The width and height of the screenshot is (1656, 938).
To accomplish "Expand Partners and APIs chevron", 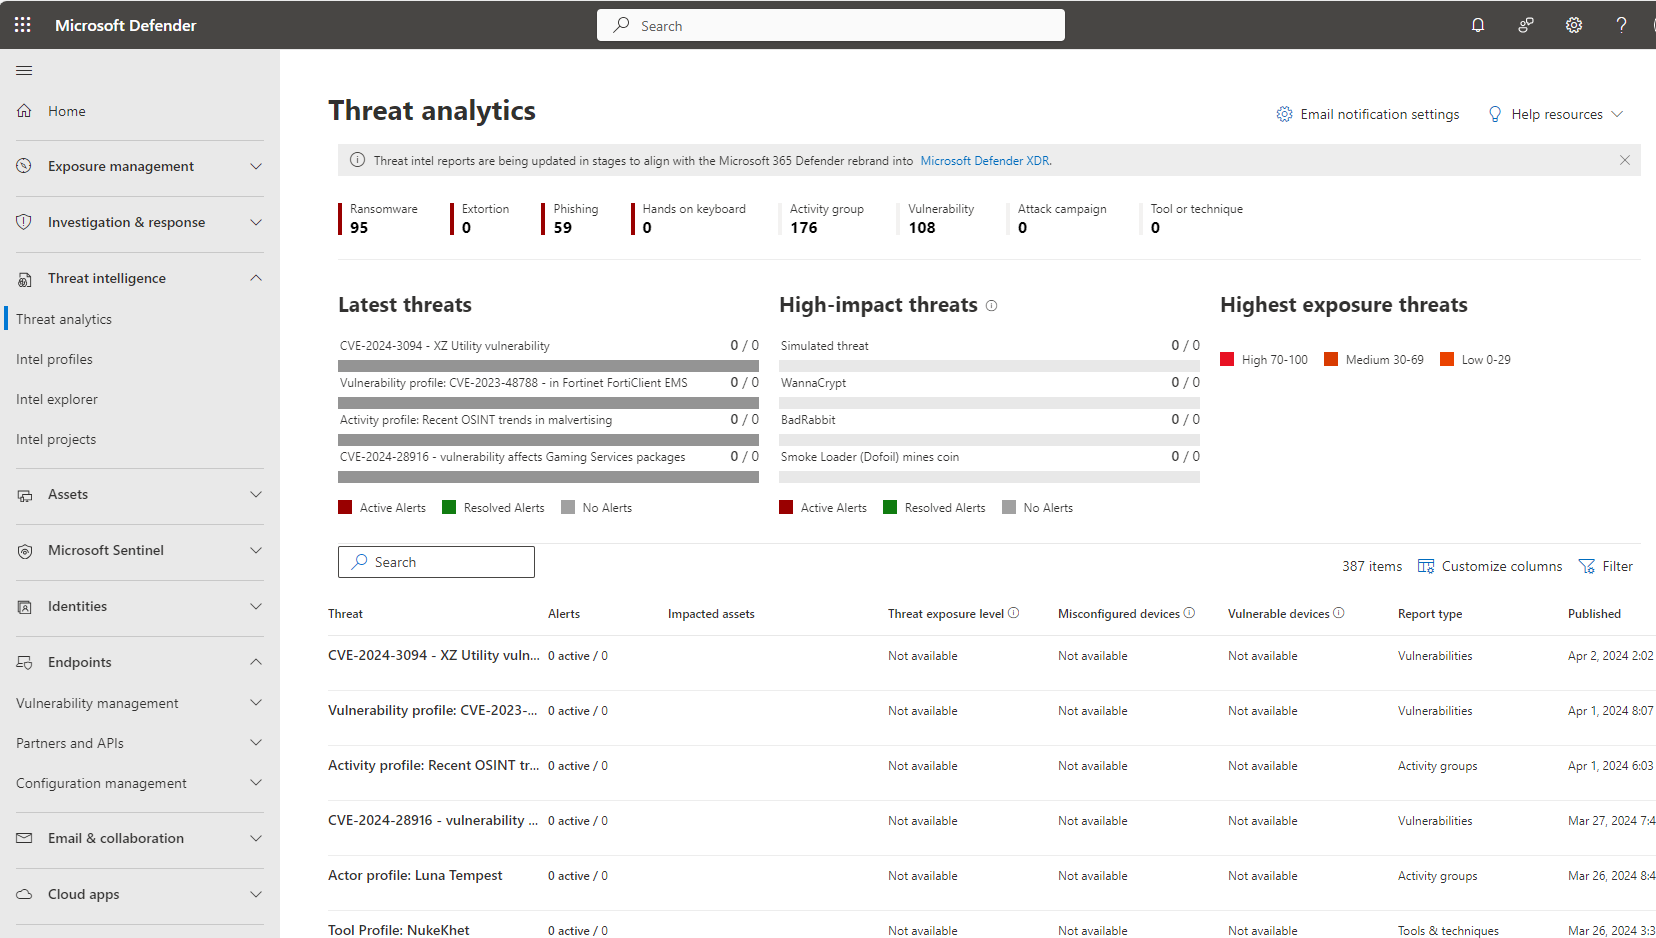I will click(x=256, y=743).
